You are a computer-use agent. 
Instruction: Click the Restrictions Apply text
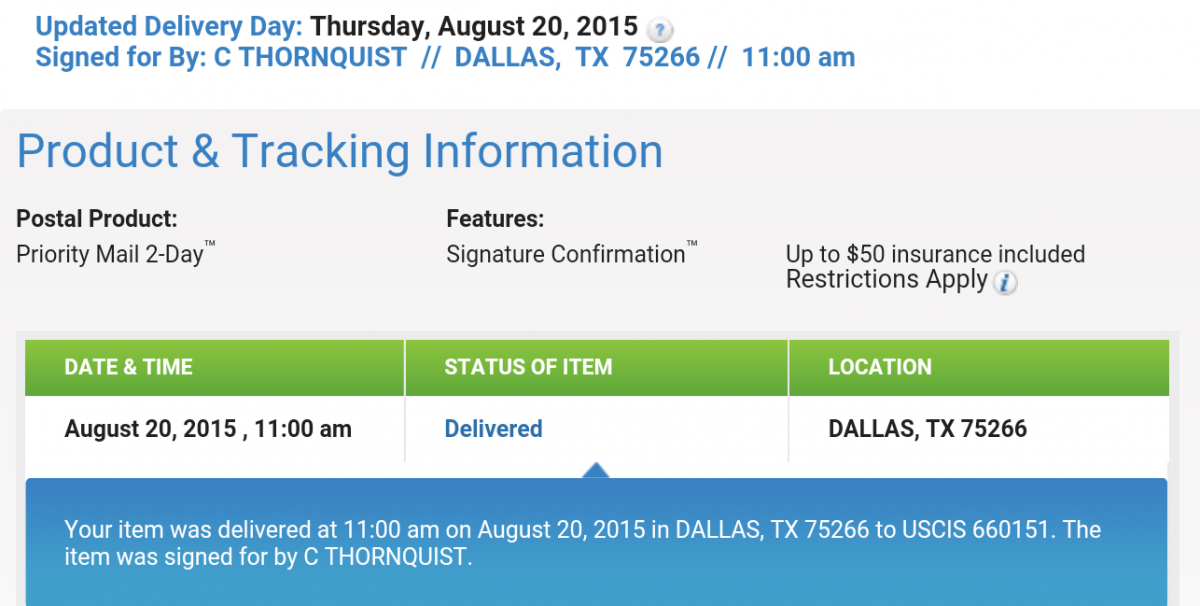tap(887, 280)
